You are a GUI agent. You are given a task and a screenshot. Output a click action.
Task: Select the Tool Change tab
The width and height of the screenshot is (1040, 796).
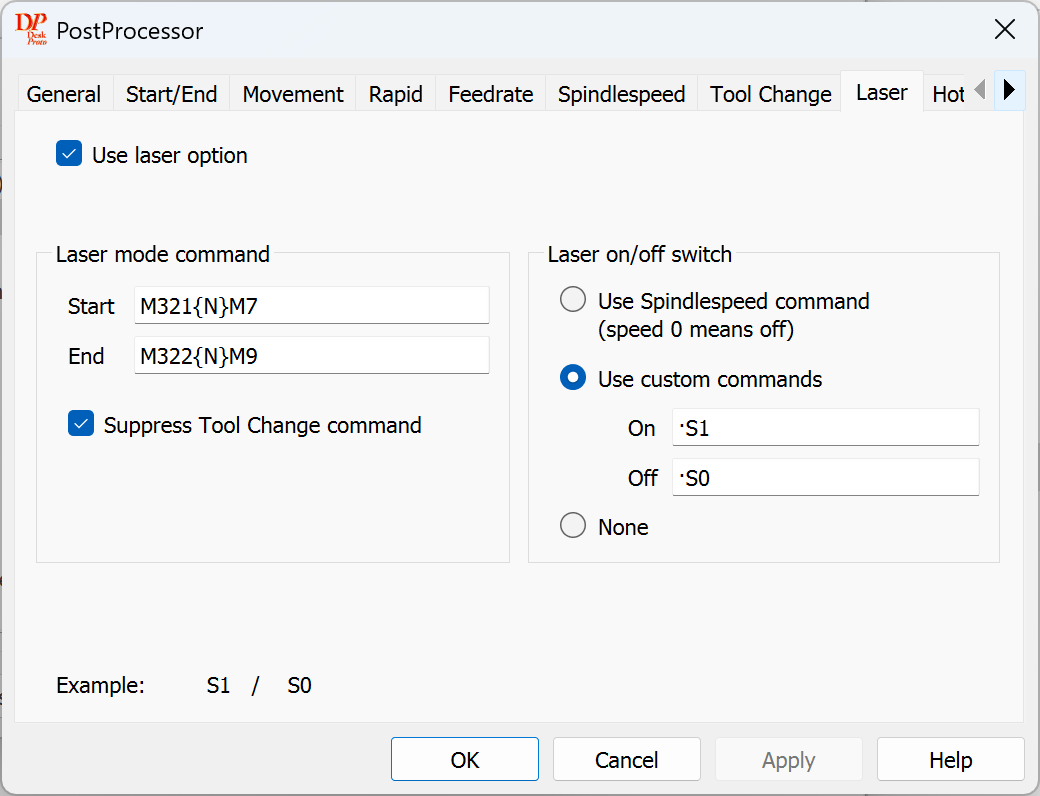tap(770, 94)
